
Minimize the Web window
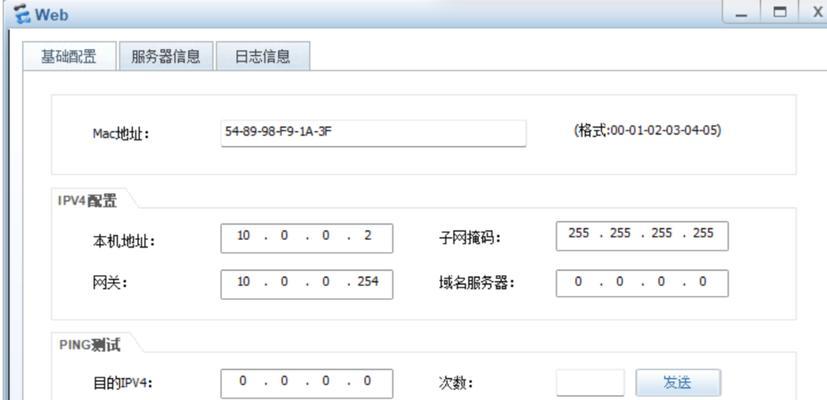pos(741,13)
